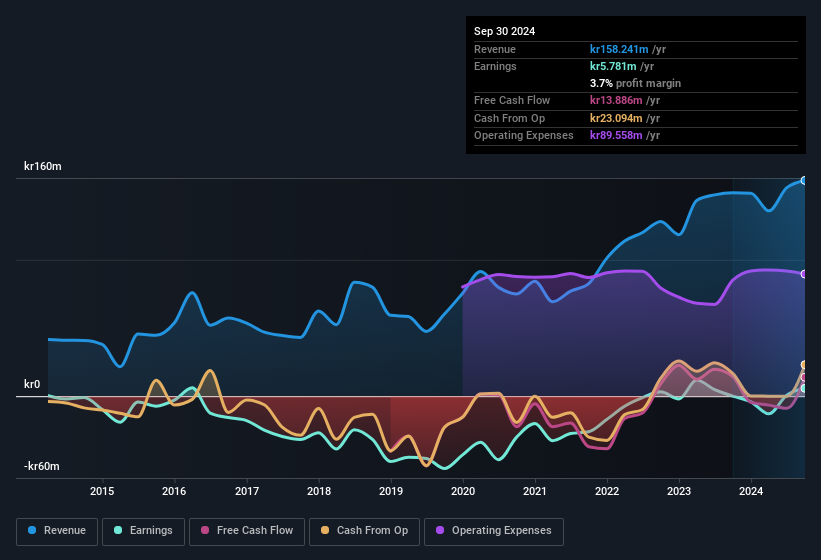Click the orange Cash From Op legend dot

325,530
